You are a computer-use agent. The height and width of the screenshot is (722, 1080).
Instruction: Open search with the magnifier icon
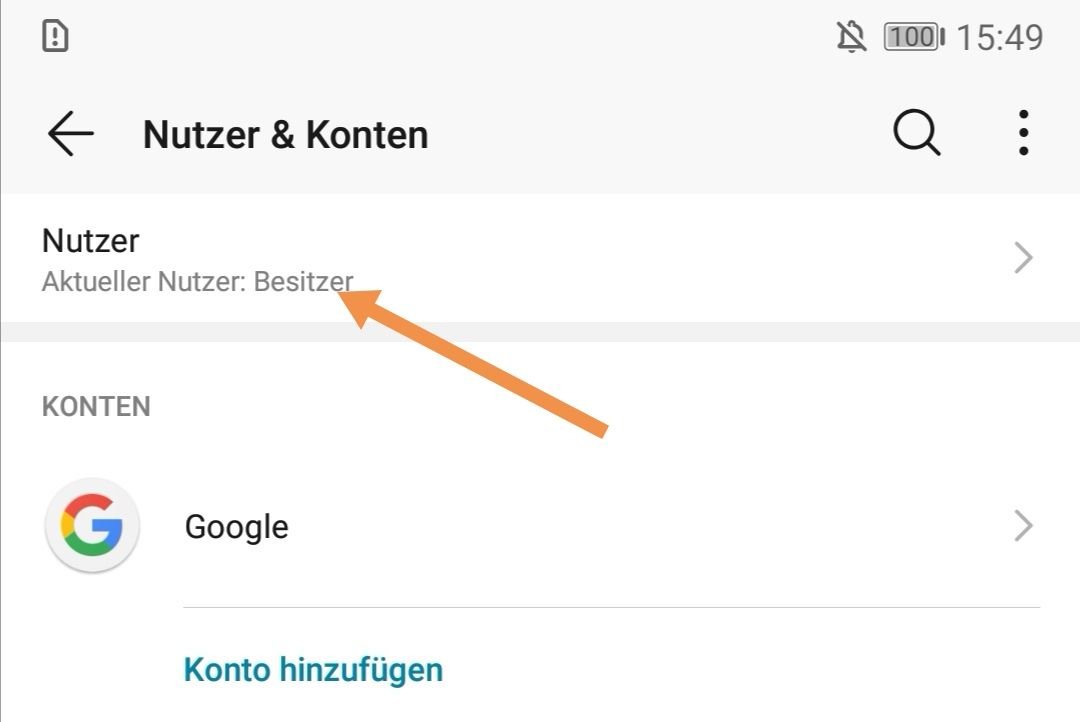point(917,132)
